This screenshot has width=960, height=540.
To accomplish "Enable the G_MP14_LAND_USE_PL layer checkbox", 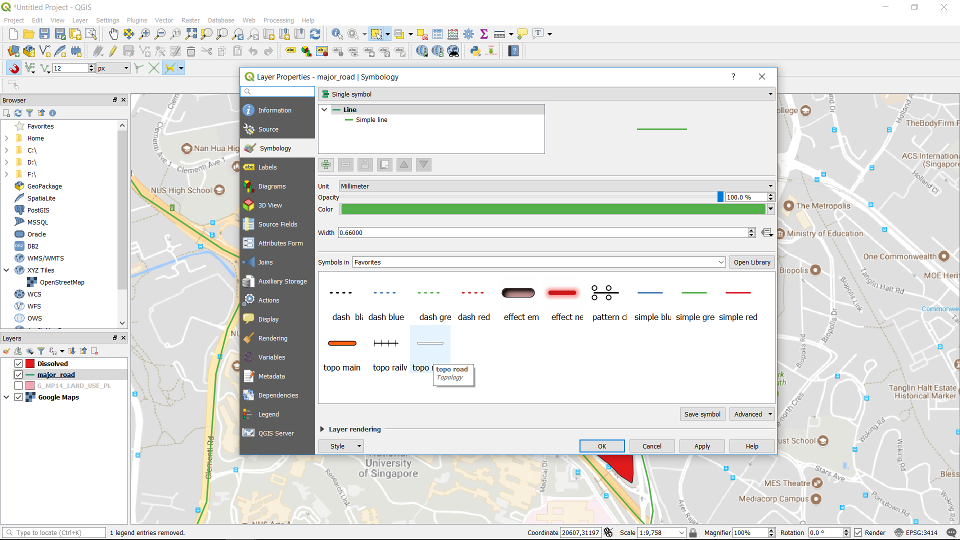I will [x=18, y=386].
